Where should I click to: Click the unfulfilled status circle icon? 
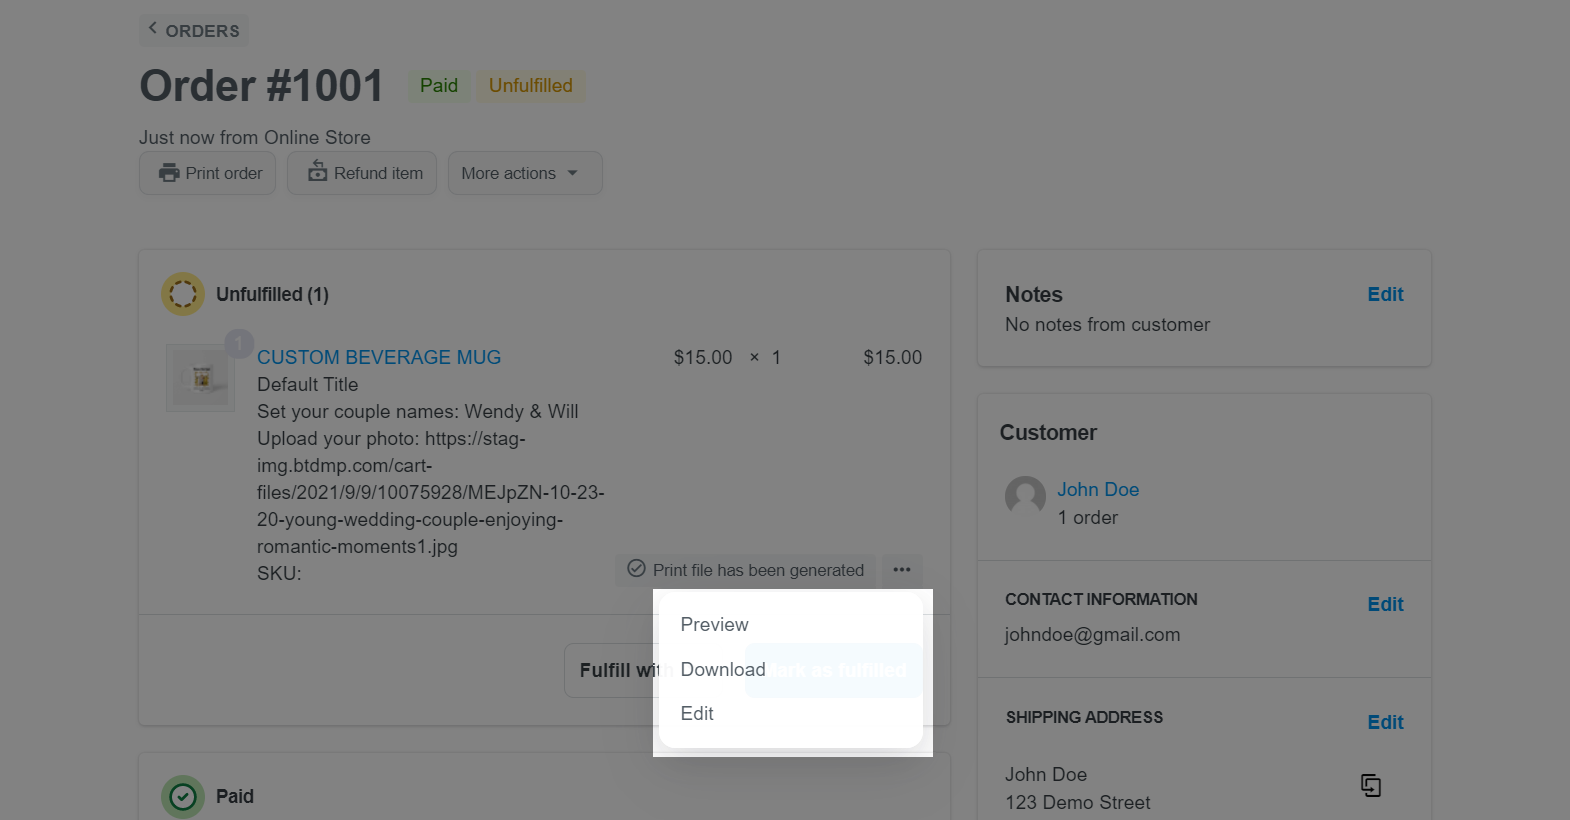(x=183, y=294)
